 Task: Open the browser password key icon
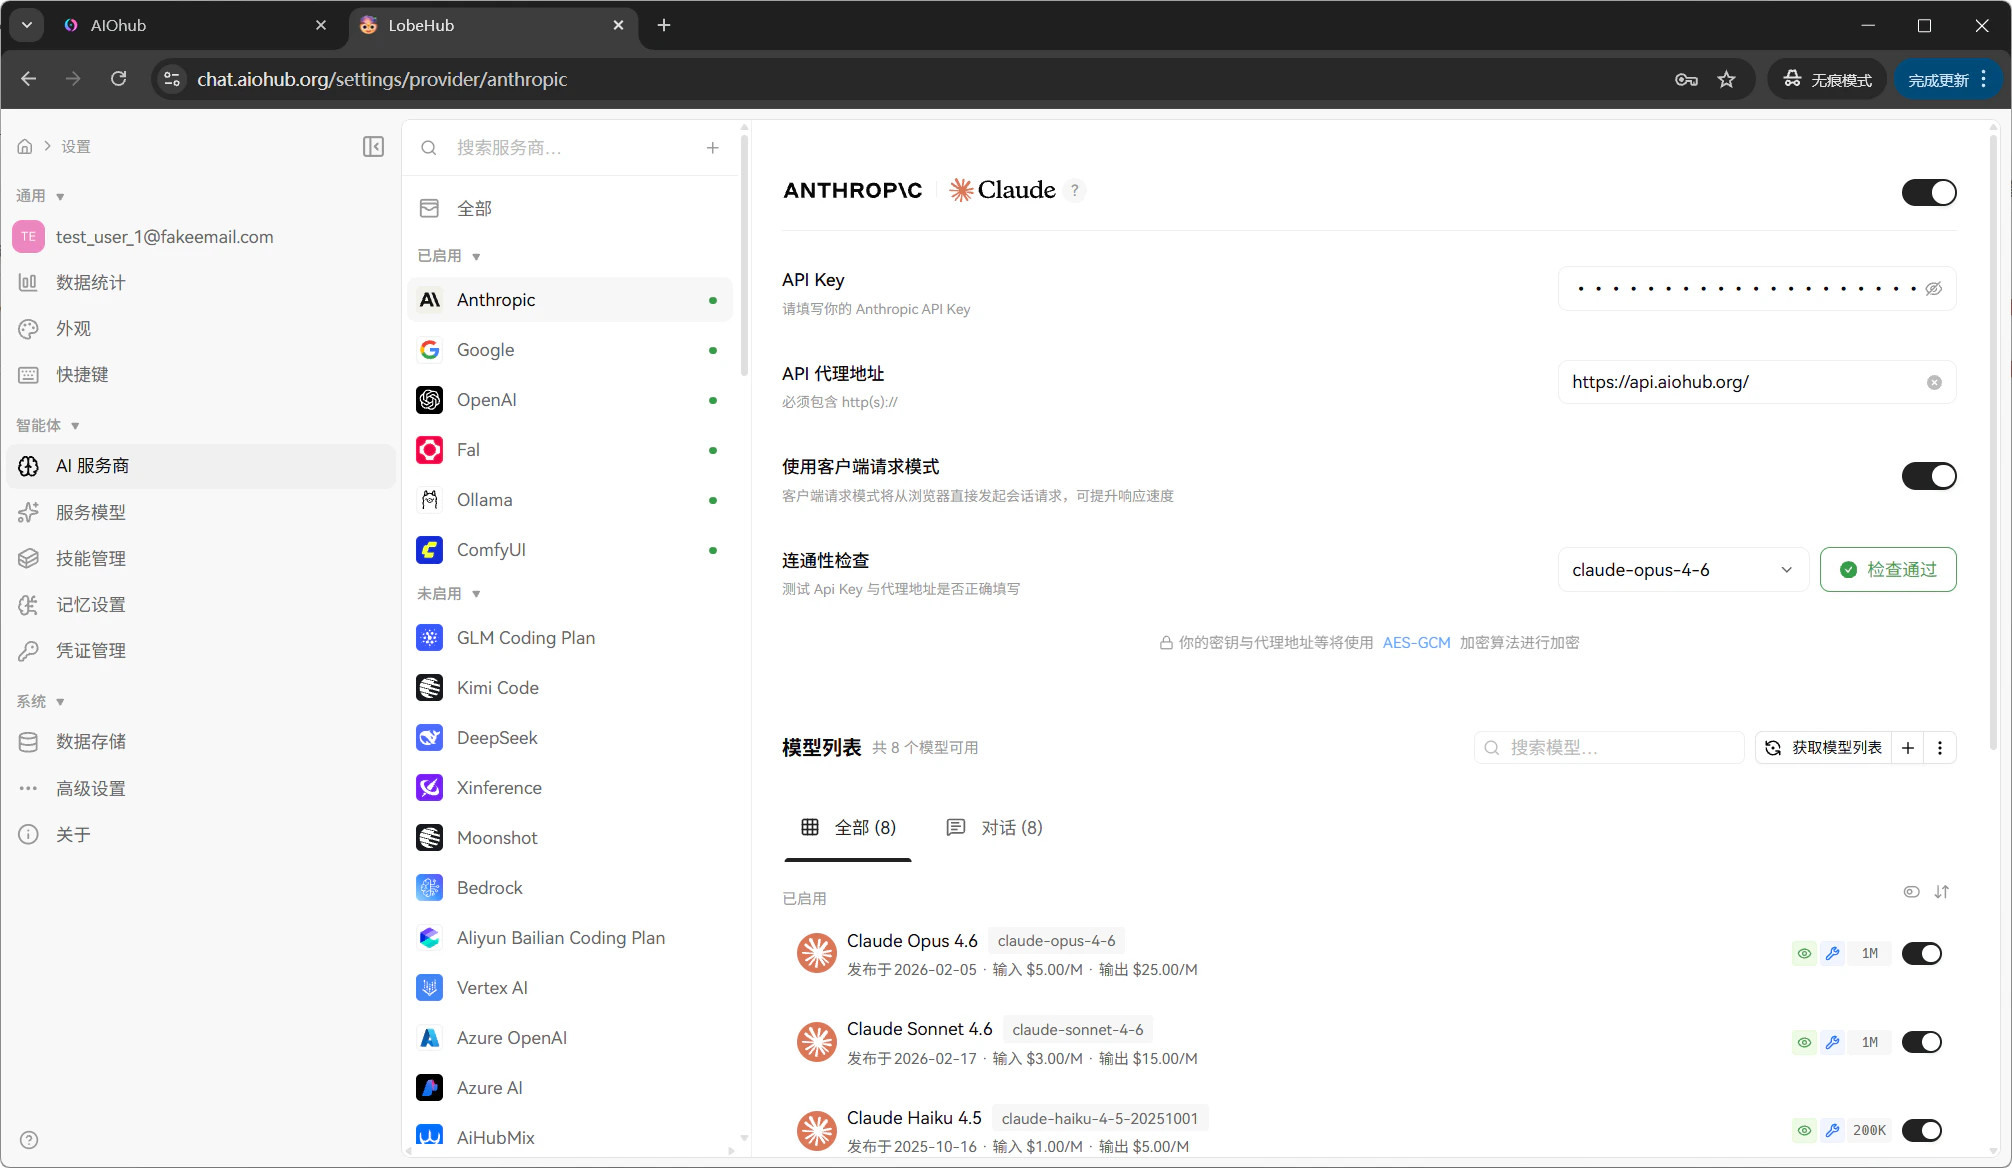pos(1686,79)
